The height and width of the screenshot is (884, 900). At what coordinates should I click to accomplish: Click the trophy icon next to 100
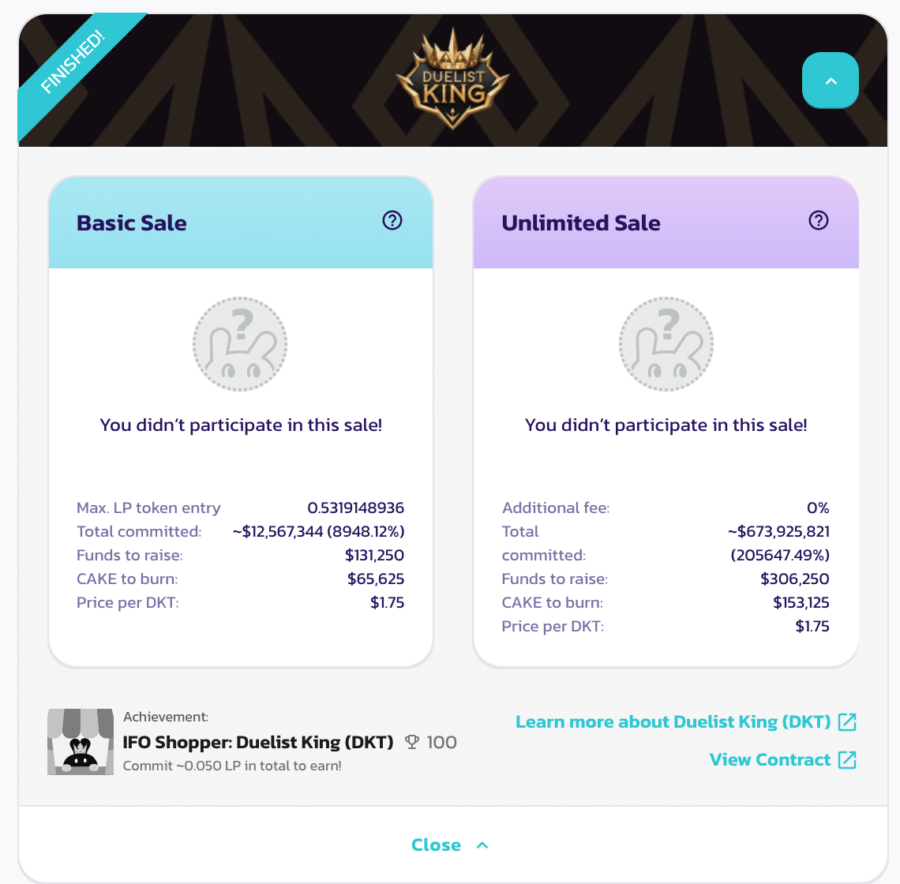pos(412,742)
